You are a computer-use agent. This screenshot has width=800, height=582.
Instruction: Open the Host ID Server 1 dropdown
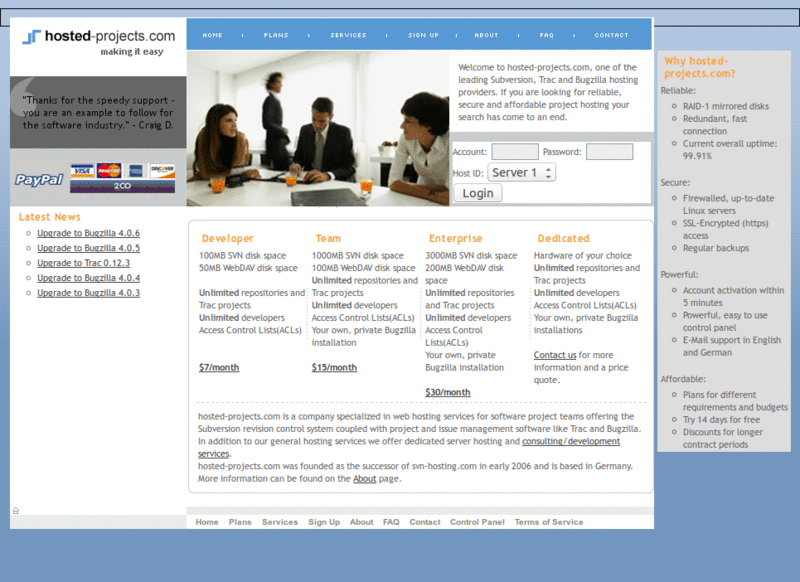point(521,172)
